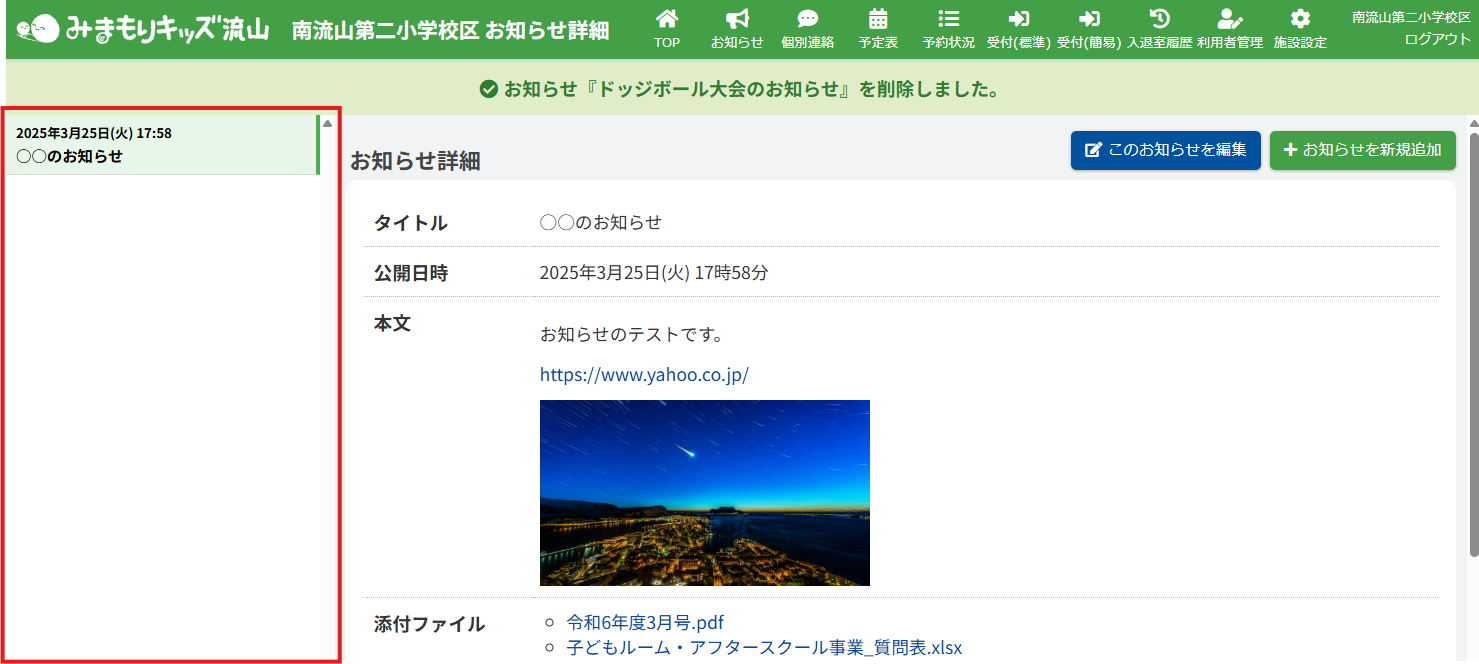Open 予約状況 list icon
This screenshot has height=664, width=1479.
[x=948, y=20]
